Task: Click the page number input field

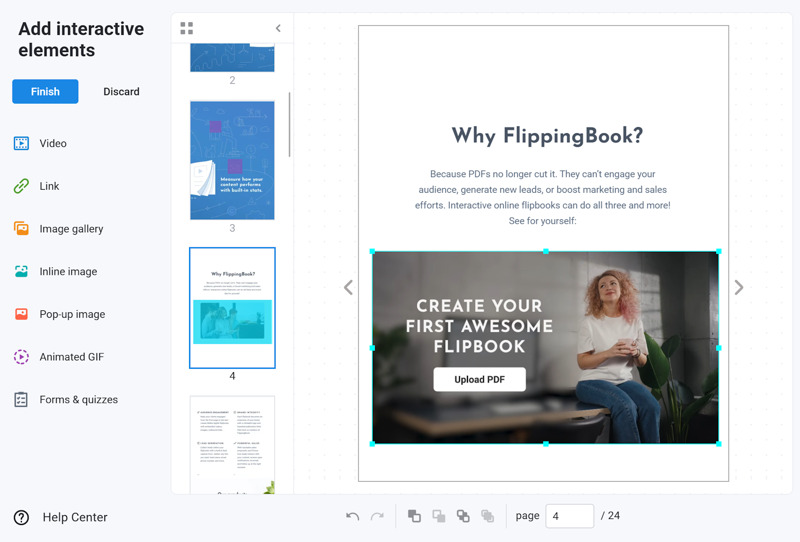Action: tap(569, 516)
